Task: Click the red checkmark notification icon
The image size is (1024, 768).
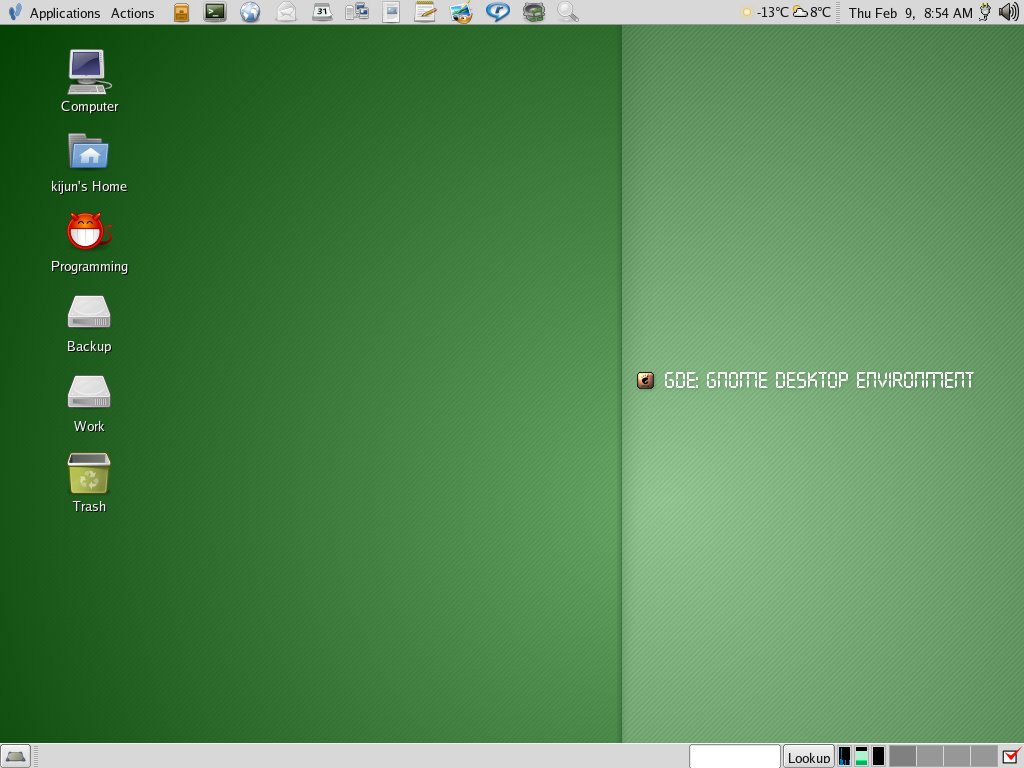Action: (1011, 756)
